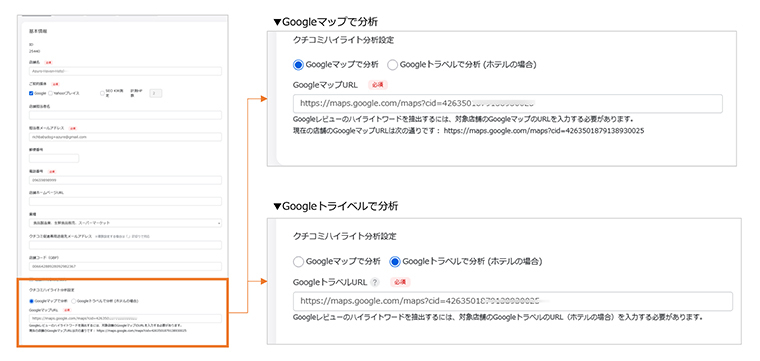760x361 pixels.
Task: Select Googleマップで分析 radio in the lower right panel
Action: click(298, 262)
